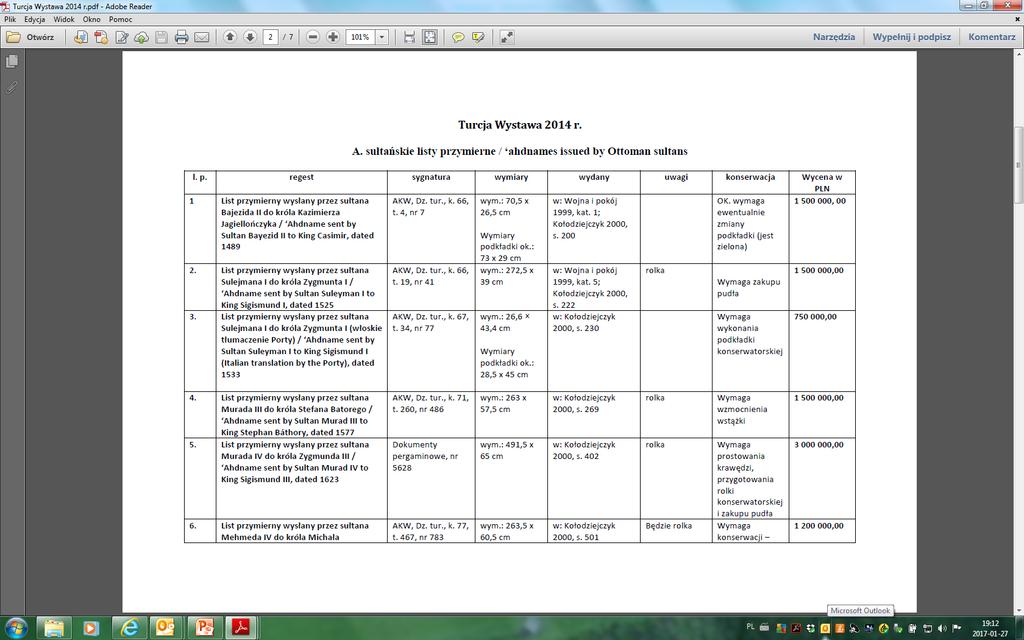
Task: Open the Pomoc menu
Action: point(120,20)
